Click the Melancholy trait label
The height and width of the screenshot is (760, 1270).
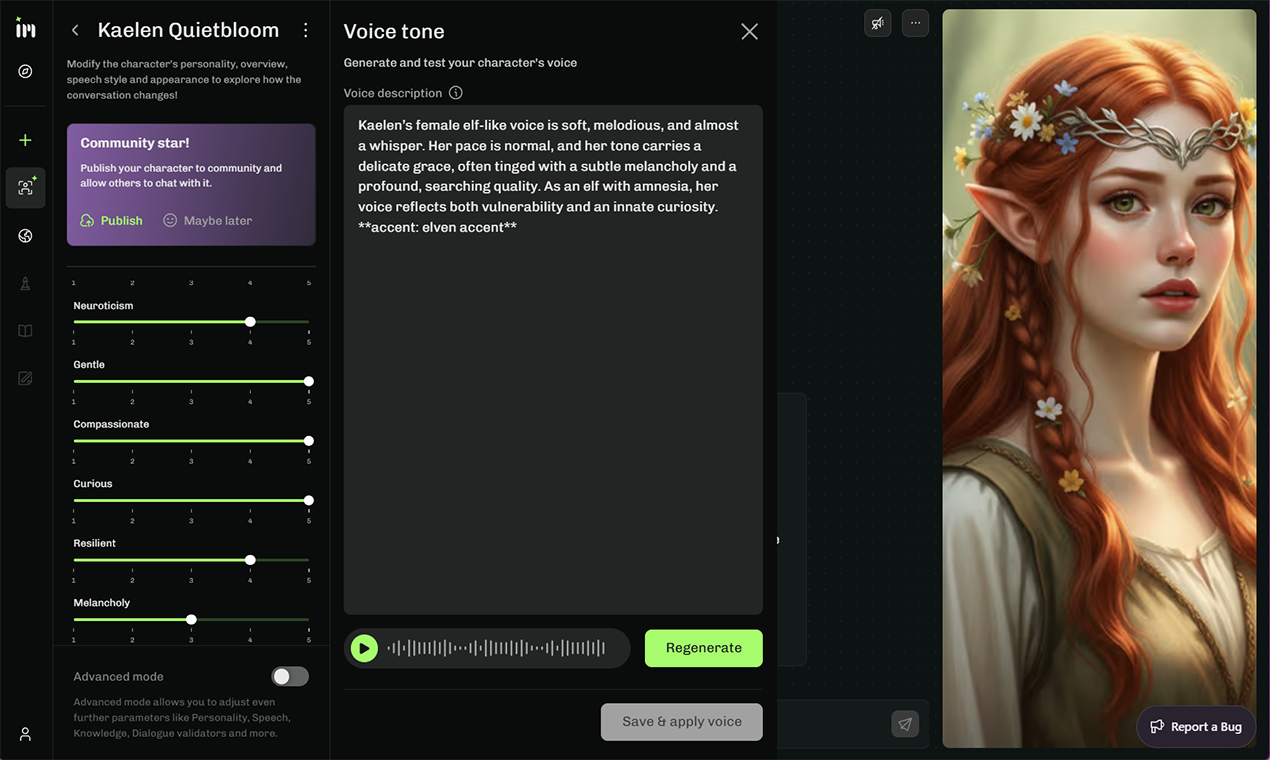click(x=101, y=603)
